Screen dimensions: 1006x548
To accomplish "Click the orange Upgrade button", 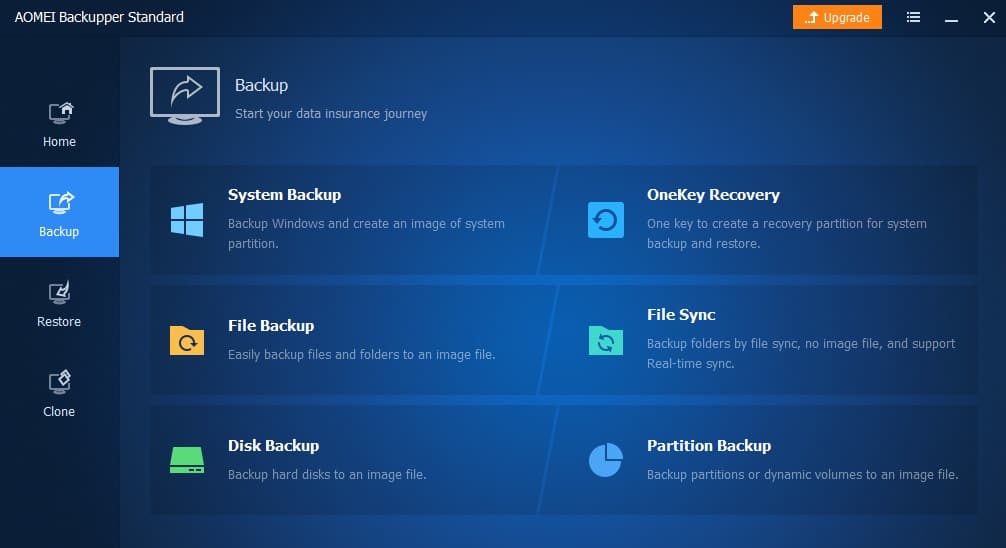I will [x=837, y=17].
